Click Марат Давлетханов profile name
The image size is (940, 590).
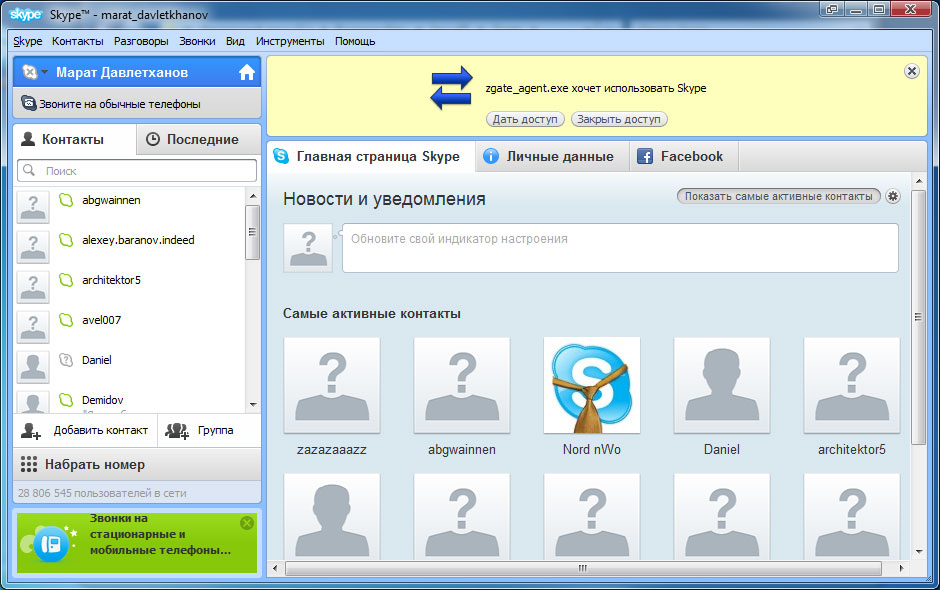[122, 73]
